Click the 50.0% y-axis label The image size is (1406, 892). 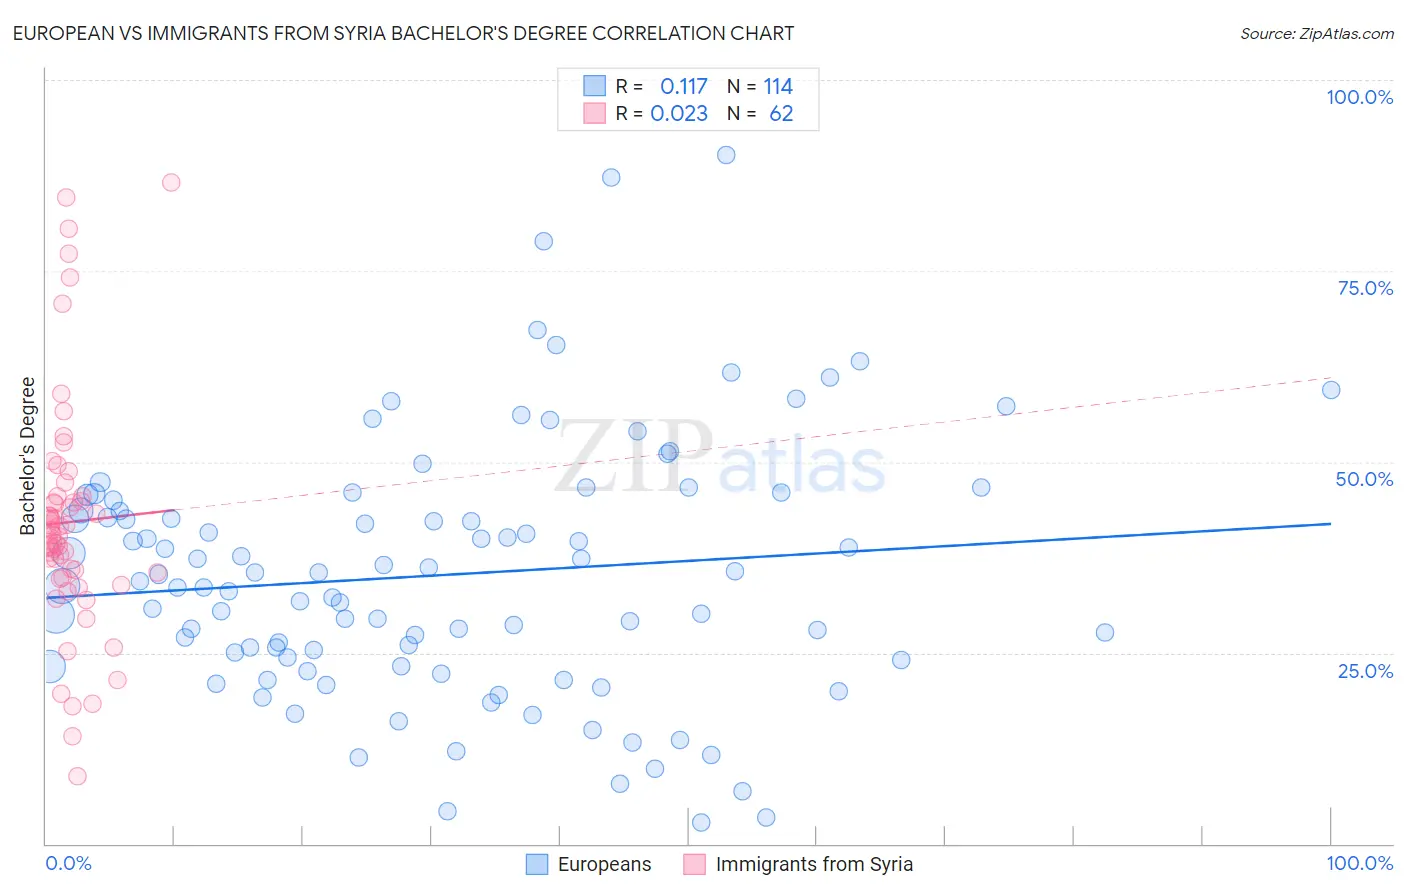(x=1364, y=479)
